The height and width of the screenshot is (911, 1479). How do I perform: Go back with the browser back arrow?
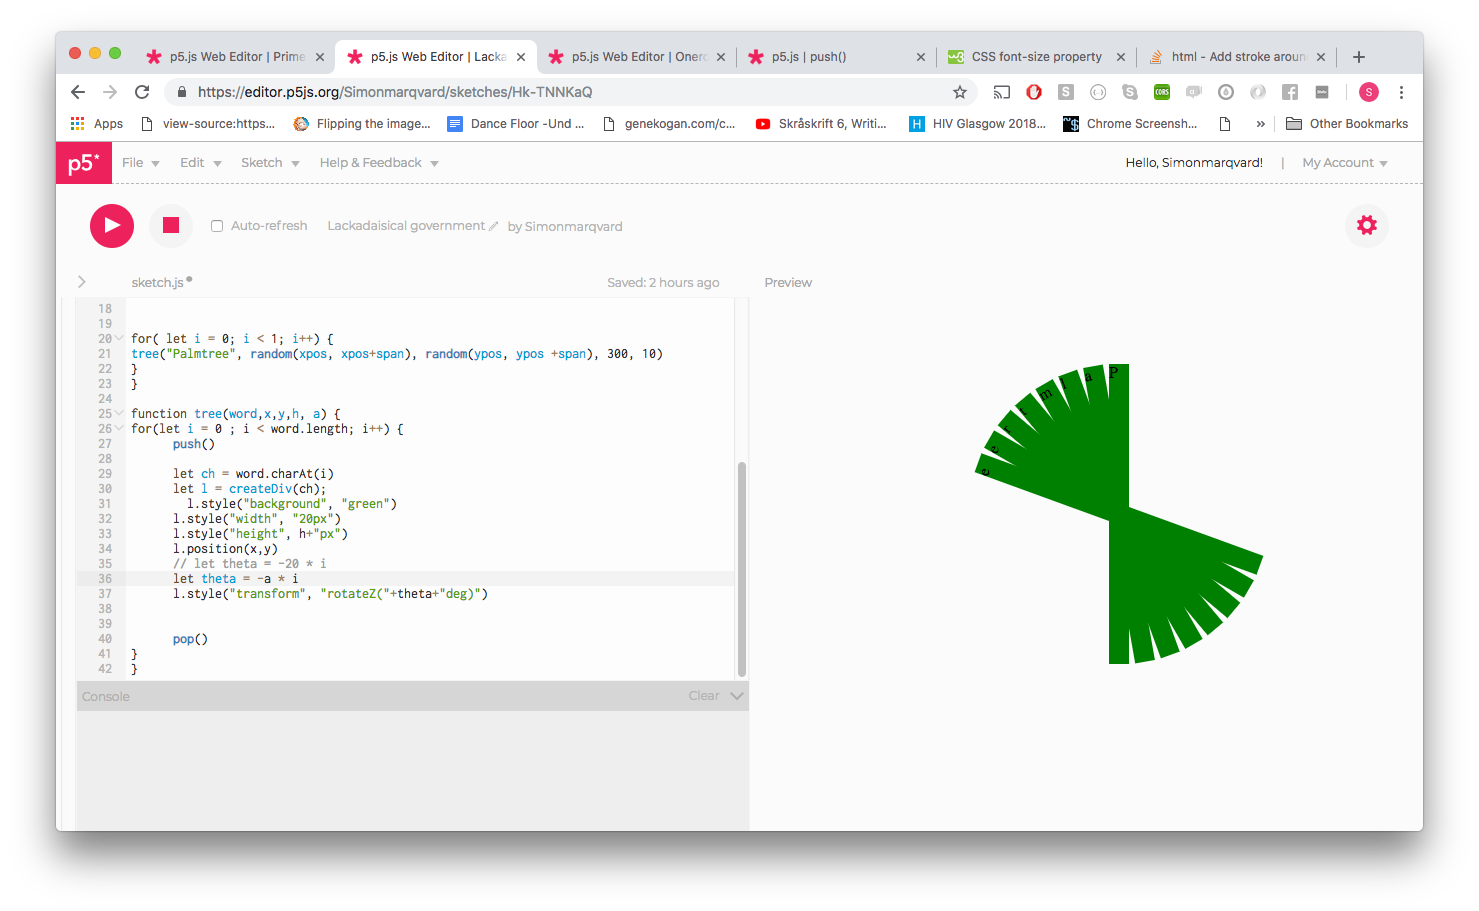click(x=78, y=92)
